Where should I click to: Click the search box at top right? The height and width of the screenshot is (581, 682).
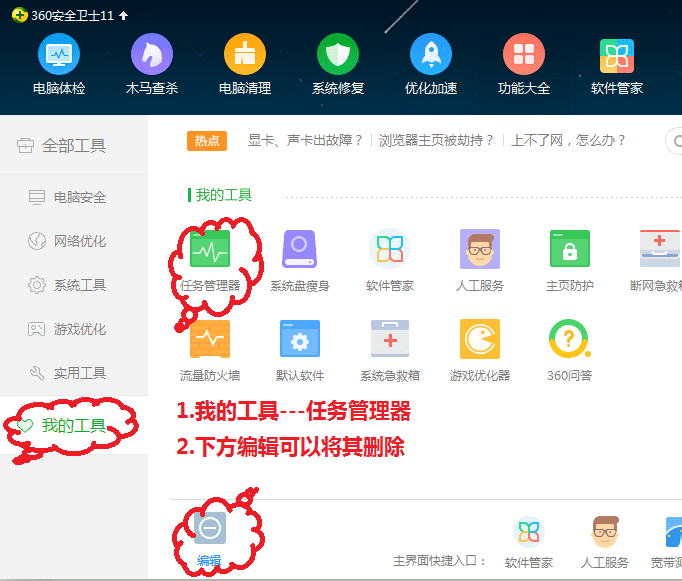pos(674,141)
